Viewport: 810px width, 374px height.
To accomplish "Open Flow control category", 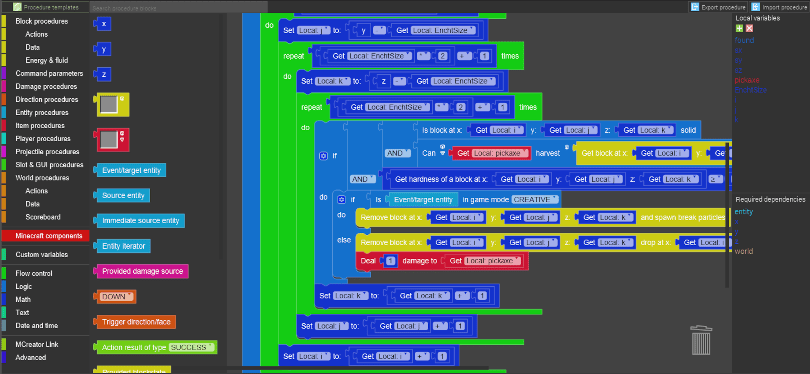I will (x=34, y=273).
